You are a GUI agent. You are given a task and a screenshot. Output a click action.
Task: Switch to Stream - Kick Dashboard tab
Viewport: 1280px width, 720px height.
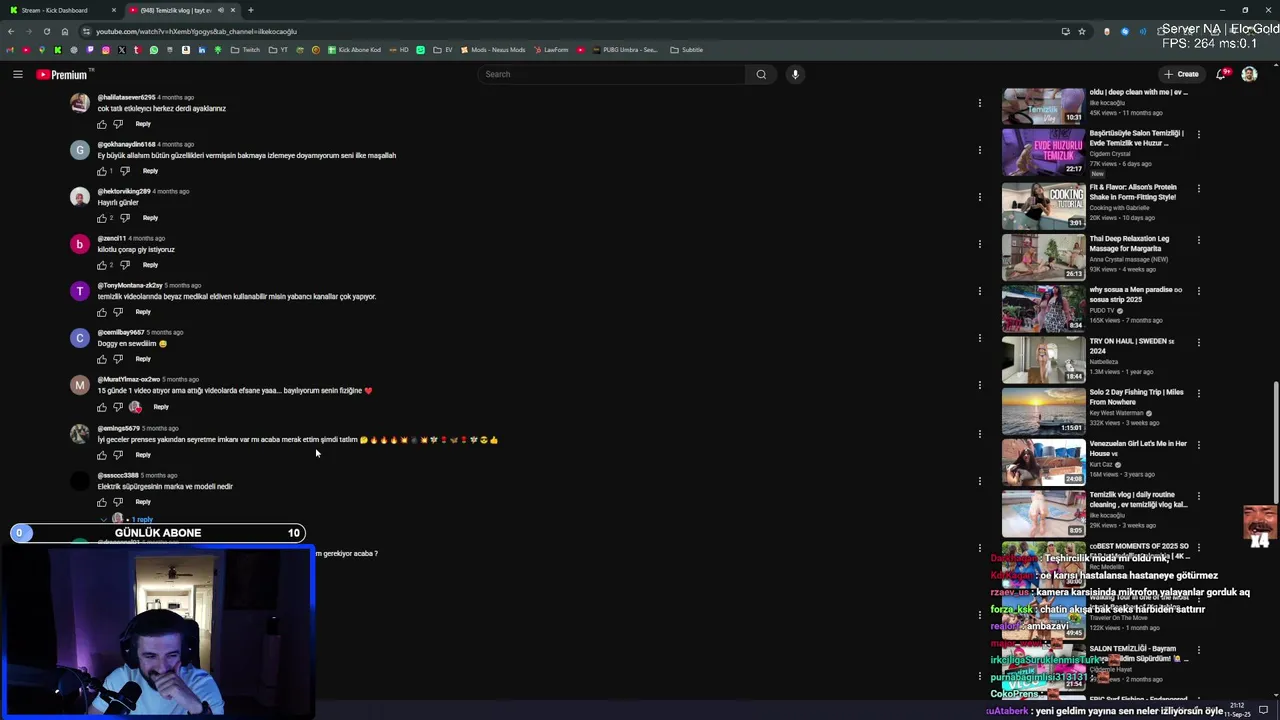point(60,10)
